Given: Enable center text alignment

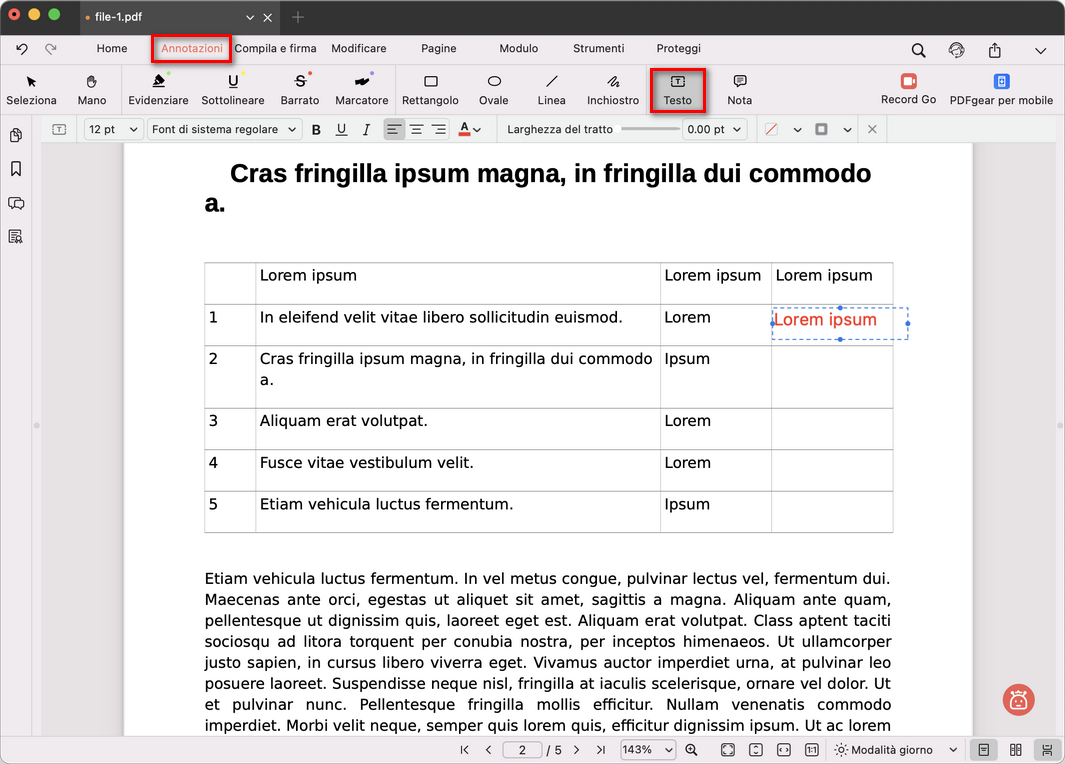Looking at the screenshot, I should (416, 130).
